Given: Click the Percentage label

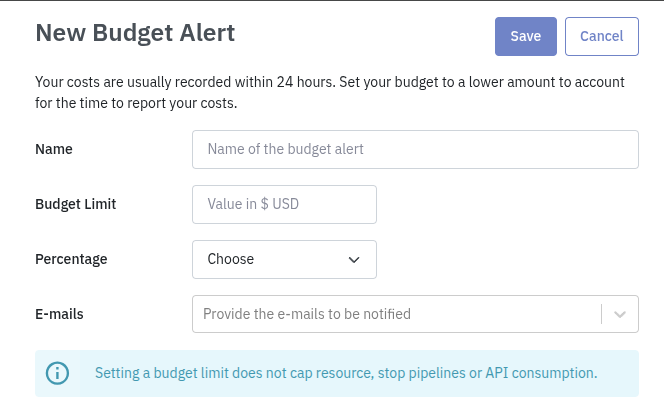Looking at the screenshot, I should 71,259.
